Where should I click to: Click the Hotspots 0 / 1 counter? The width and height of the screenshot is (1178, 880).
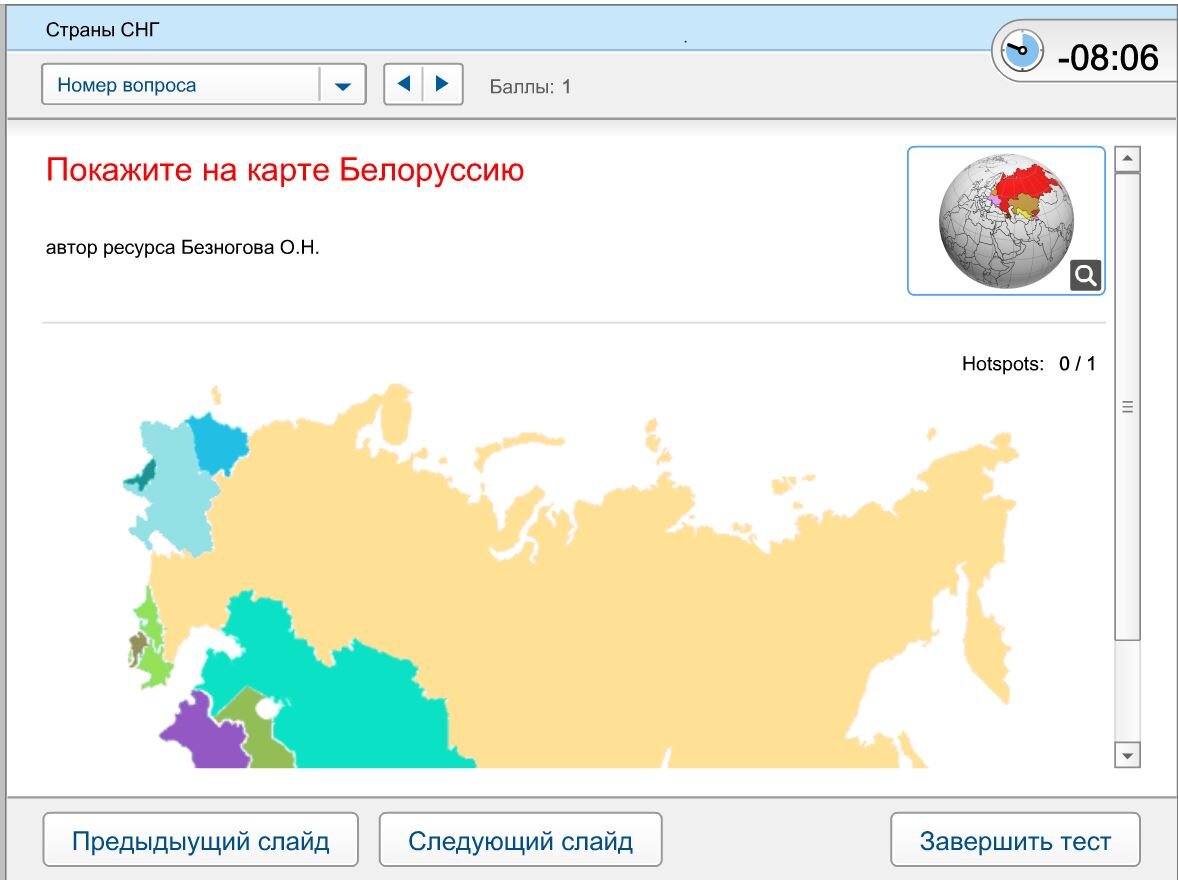1028,364
